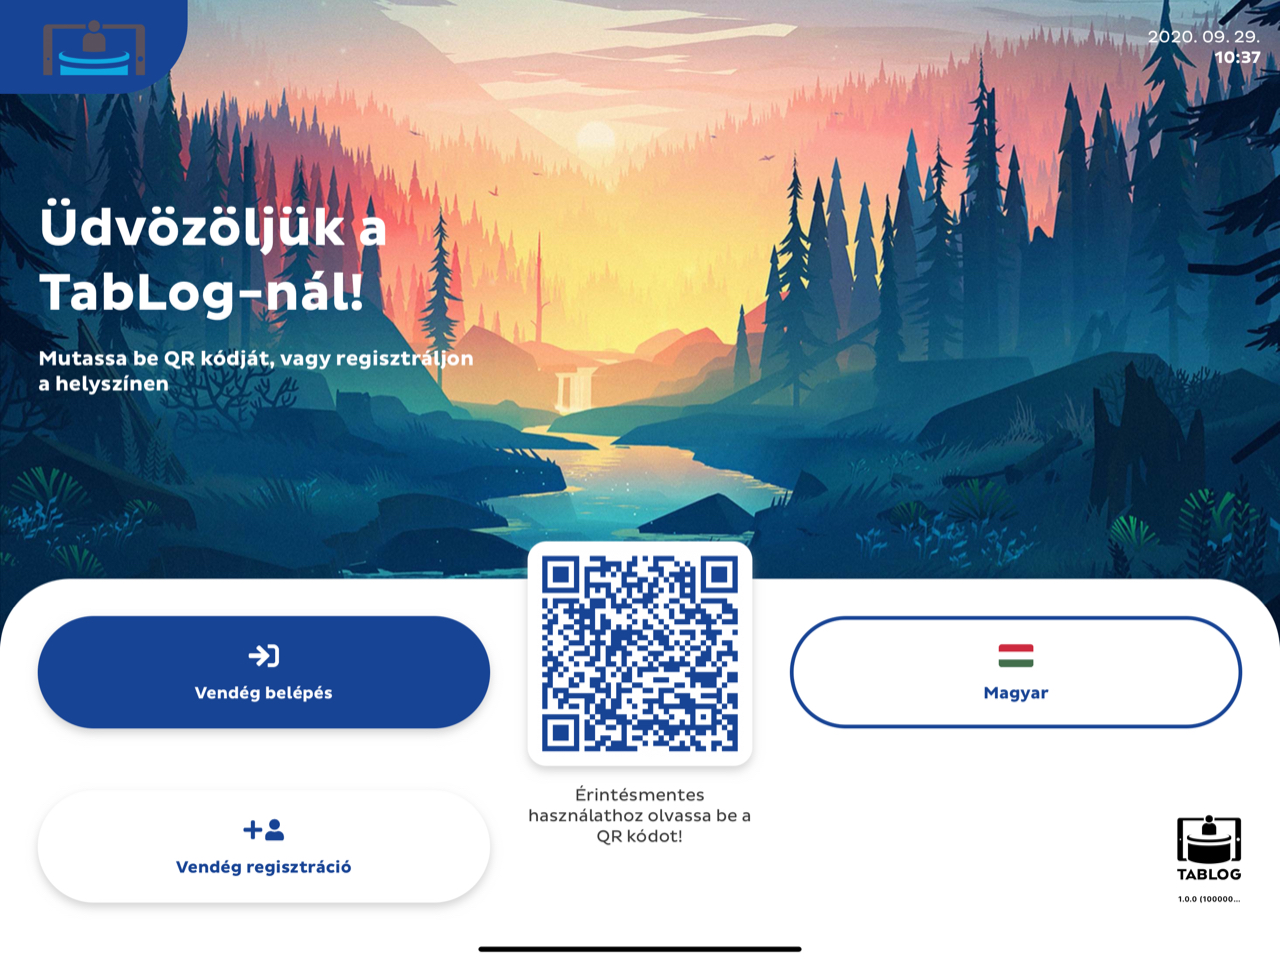Click the Hungarian flag icon
This screenshot has height=959, width=1280.
(1016, 656)
